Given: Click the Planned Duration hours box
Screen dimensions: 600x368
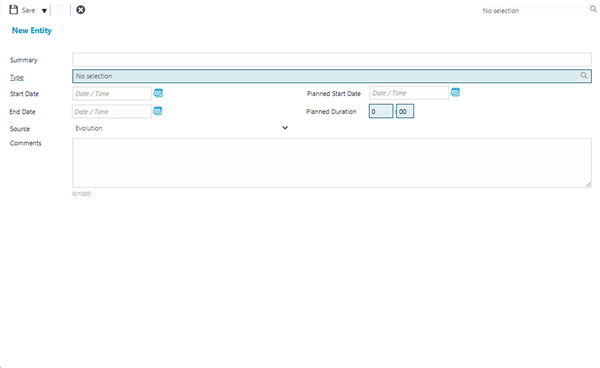Looking at the screenshot, I should (x=381, y=111).
